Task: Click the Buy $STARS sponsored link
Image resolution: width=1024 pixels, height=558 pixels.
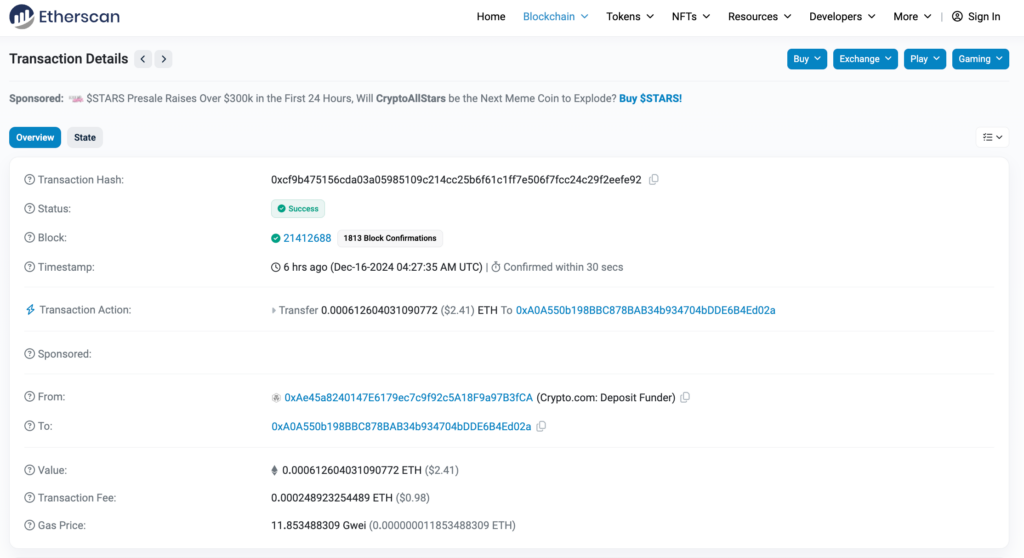Action: 650,98
